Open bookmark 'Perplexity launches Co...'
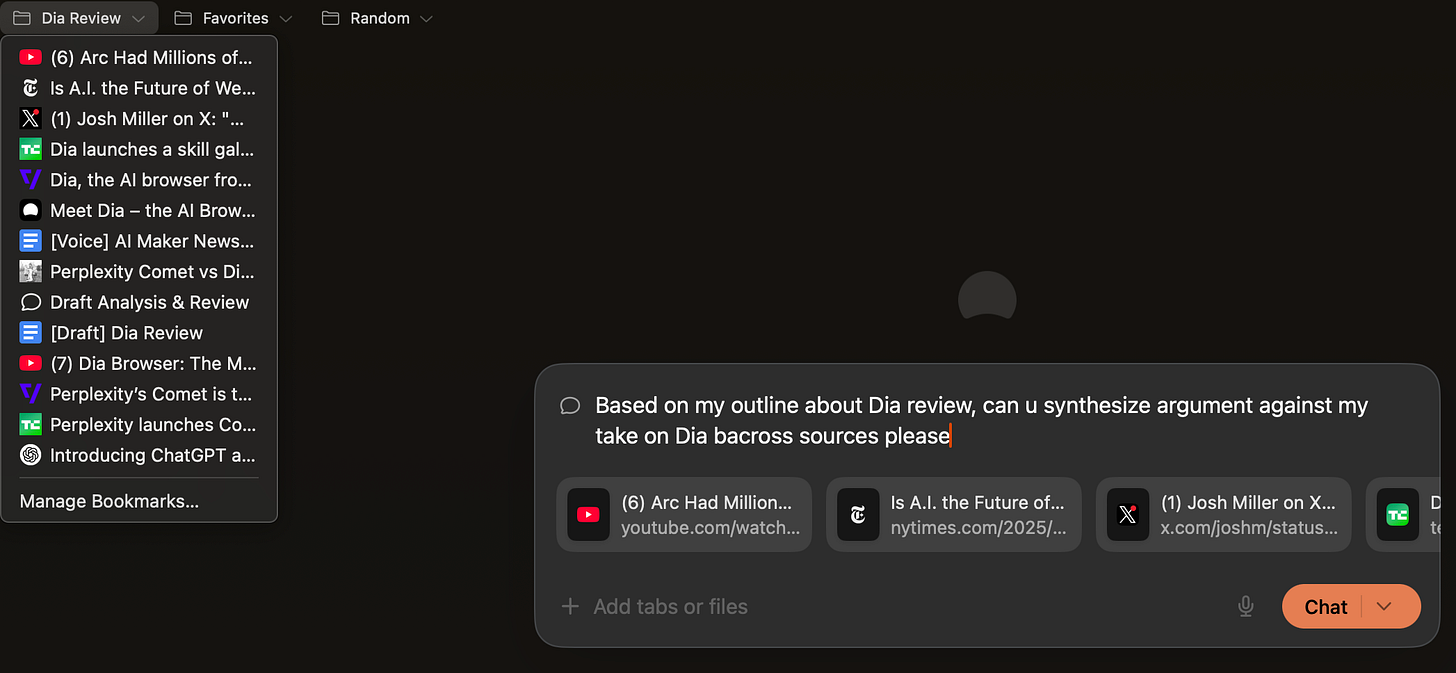Image resolution: width=1456 pixels, height=673 pixels. [139, 424]
